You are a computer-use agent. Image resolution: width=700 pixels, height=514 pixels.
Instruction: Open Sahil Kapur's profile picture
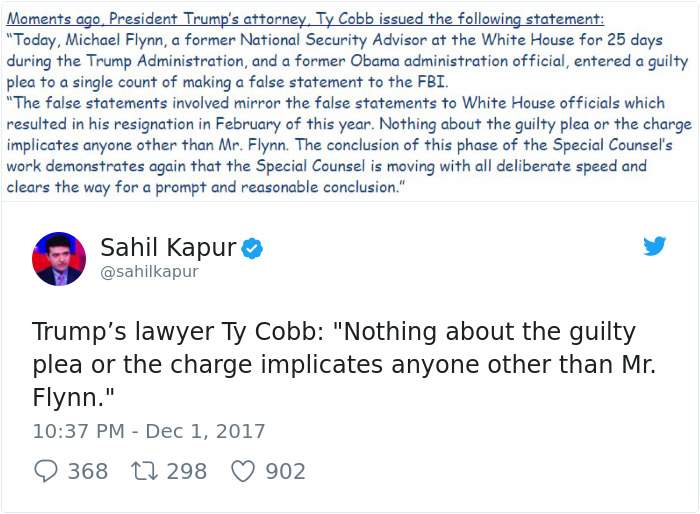[59, 259]
